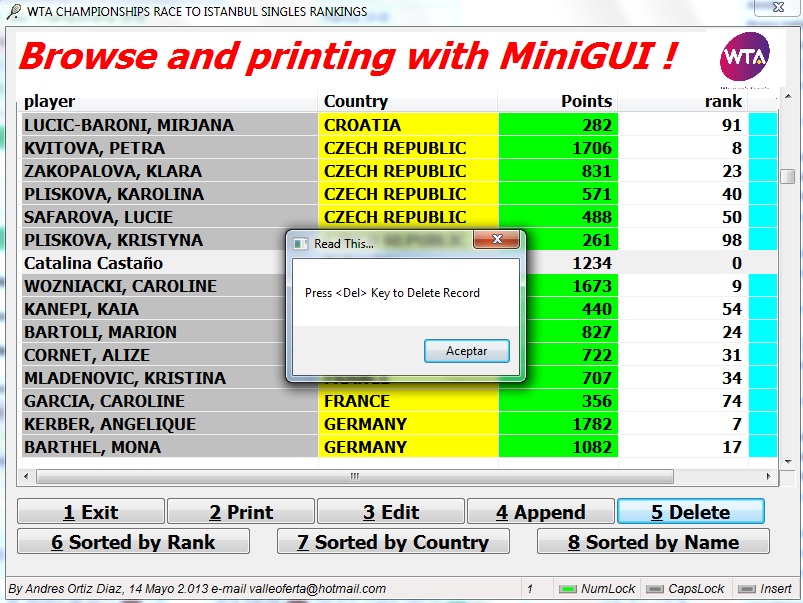Viewport: 803px width, 603px height.
Task: Sort players with the 8 Sorted by Name button
Action: [x=653, y=542]
